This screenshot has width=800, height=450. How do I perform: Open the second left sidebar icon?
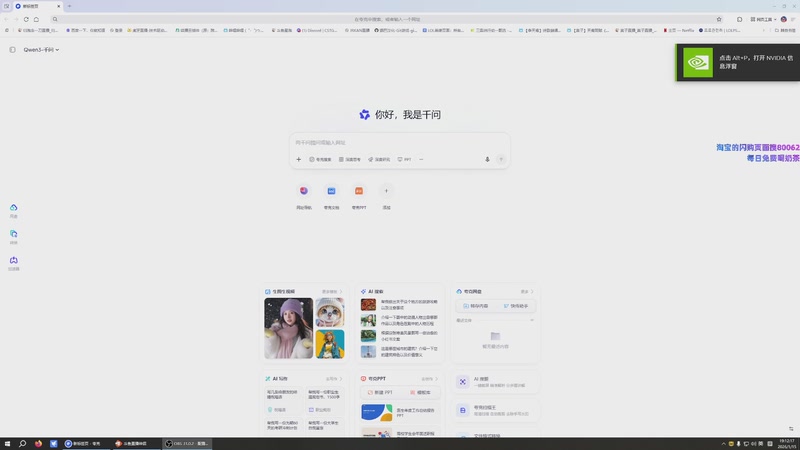click(14, 234)
